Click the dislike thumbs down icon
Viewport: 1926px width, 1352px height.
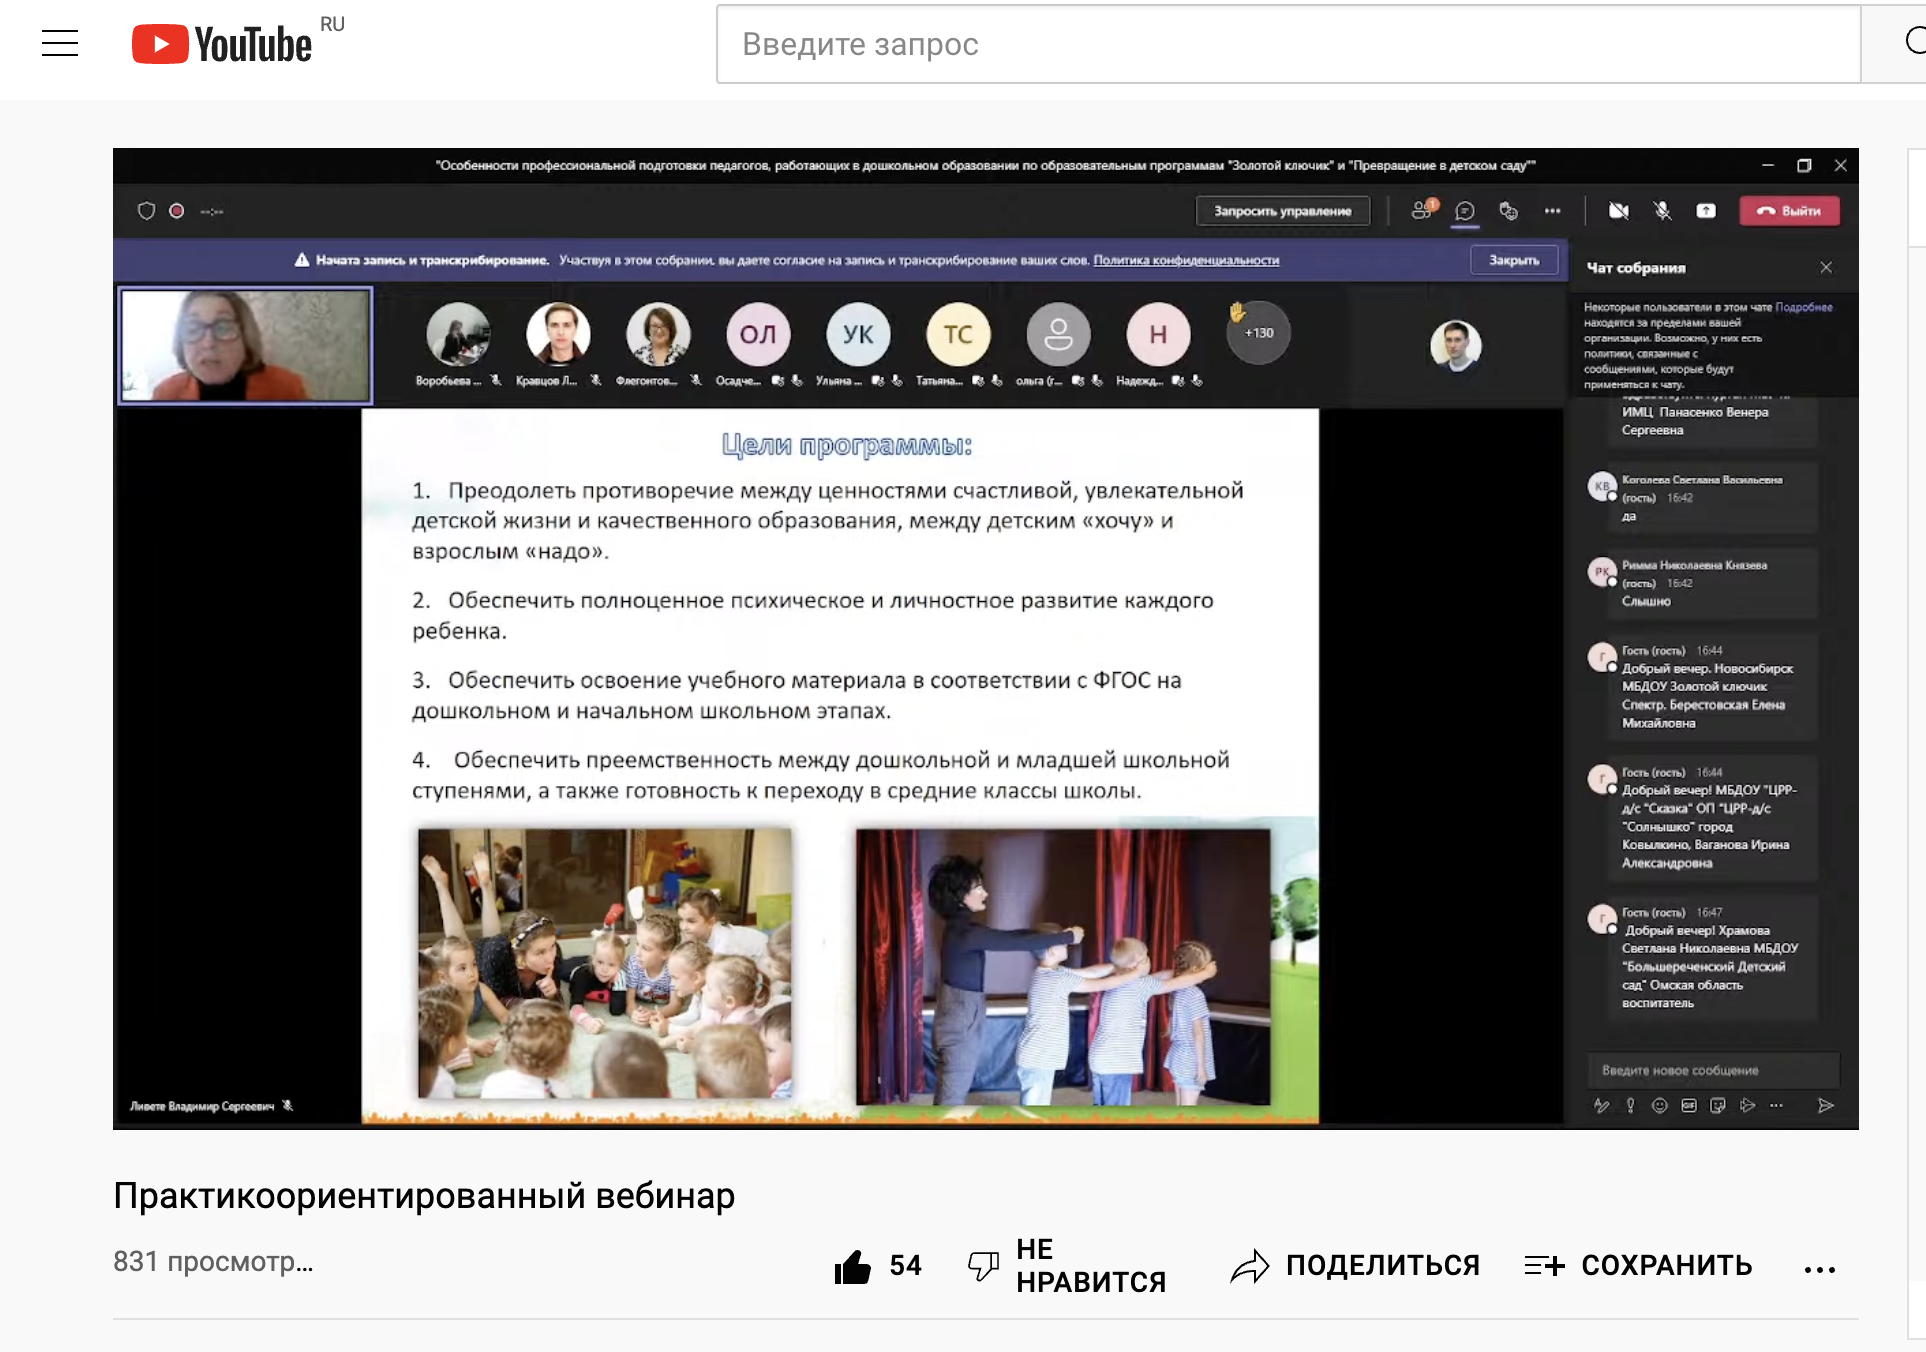point(983,1266)
